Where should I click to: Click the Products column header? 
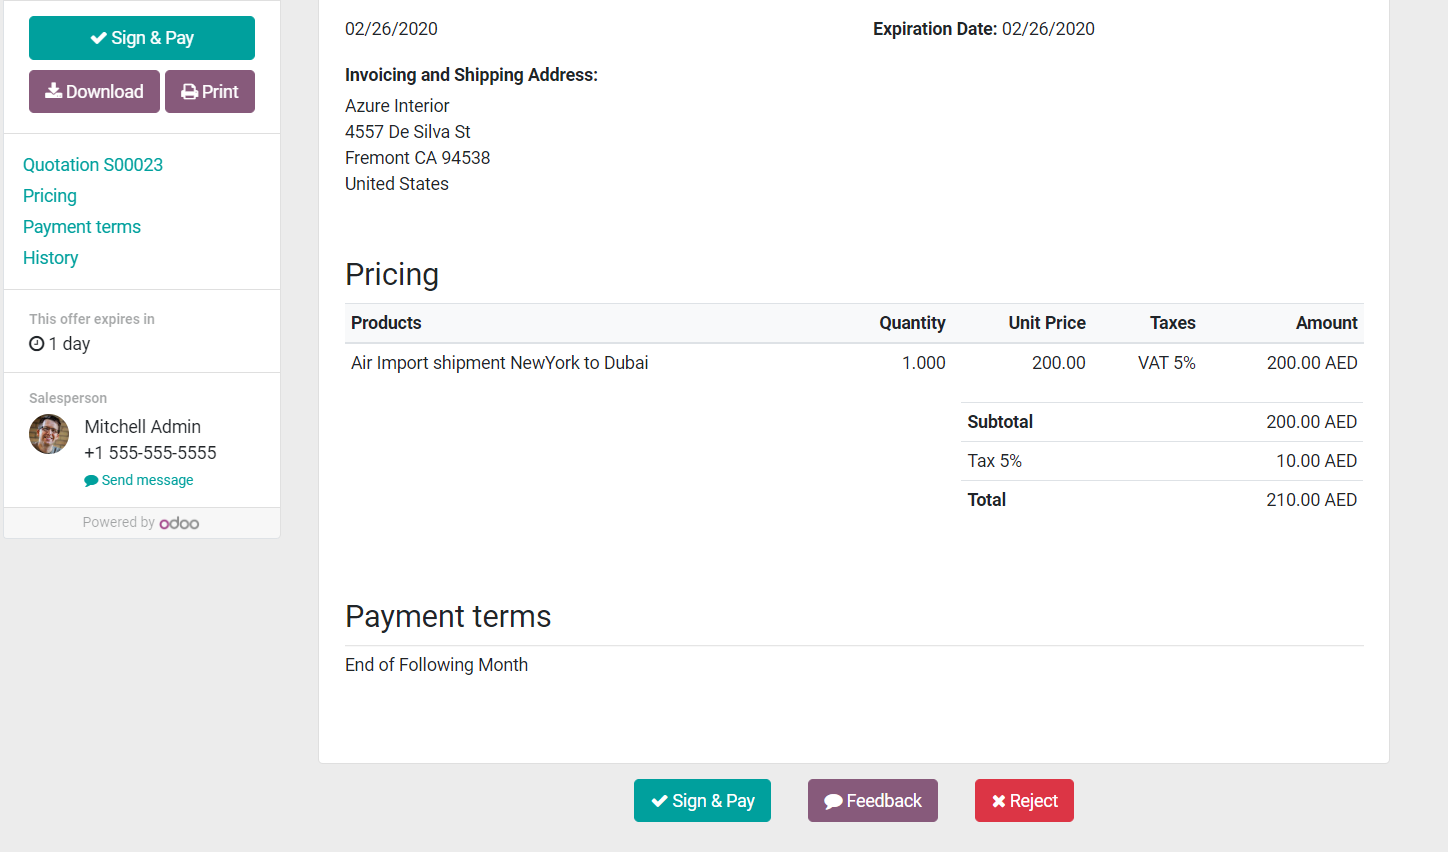[x=386, y=323]
